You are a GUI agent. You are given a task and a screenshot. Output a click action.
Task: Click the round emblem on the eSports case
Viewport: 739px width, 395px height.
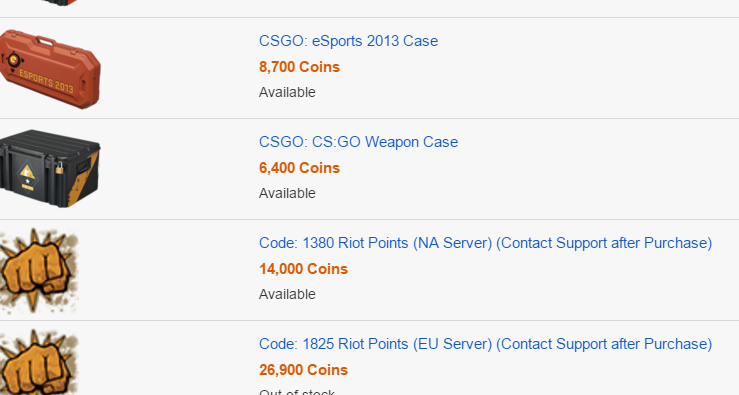tap(14, 60)
